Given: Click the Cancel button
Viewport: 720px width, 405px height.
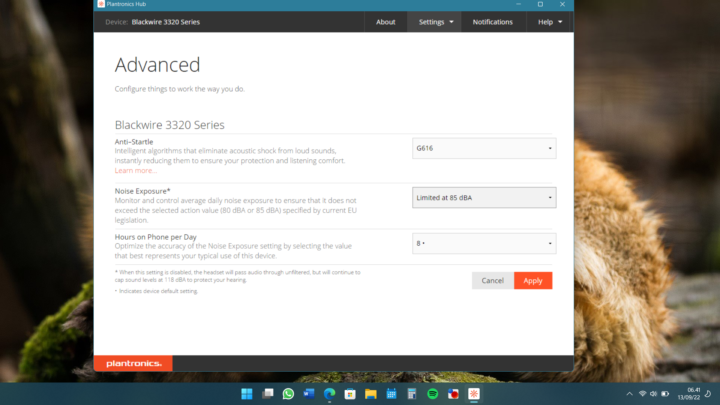Looking at the screenshot, I should tap(493, 281).
